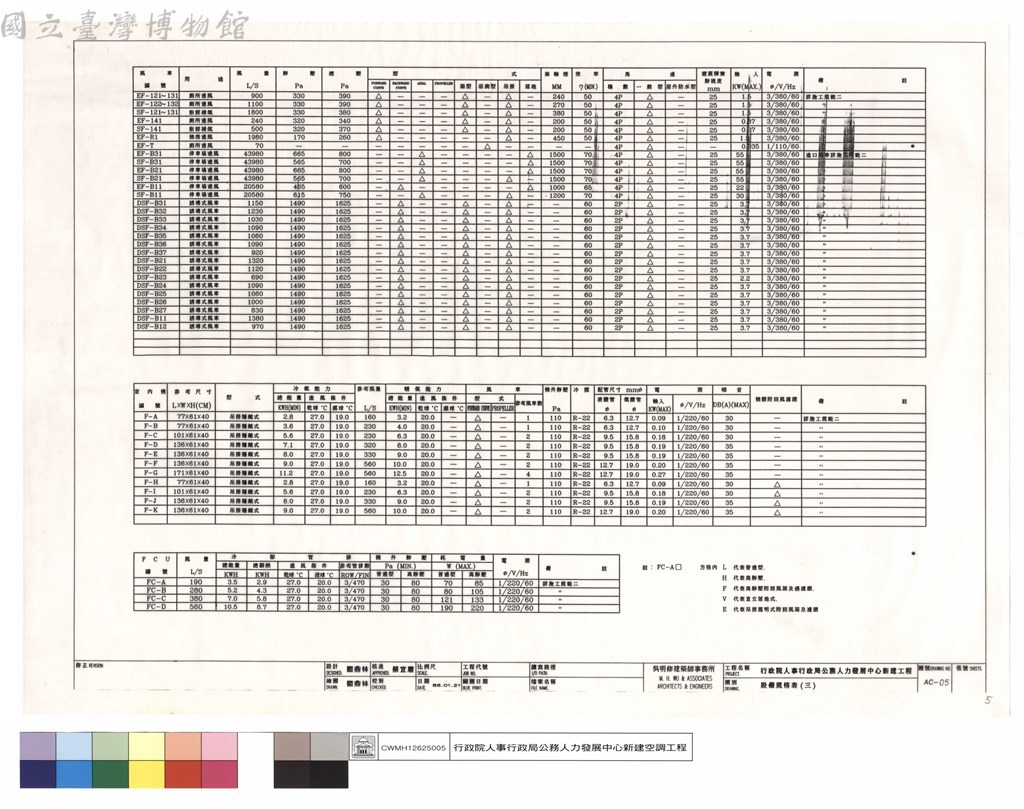Click the drawing title 設備規格表(三)

[x=788, y=685]
